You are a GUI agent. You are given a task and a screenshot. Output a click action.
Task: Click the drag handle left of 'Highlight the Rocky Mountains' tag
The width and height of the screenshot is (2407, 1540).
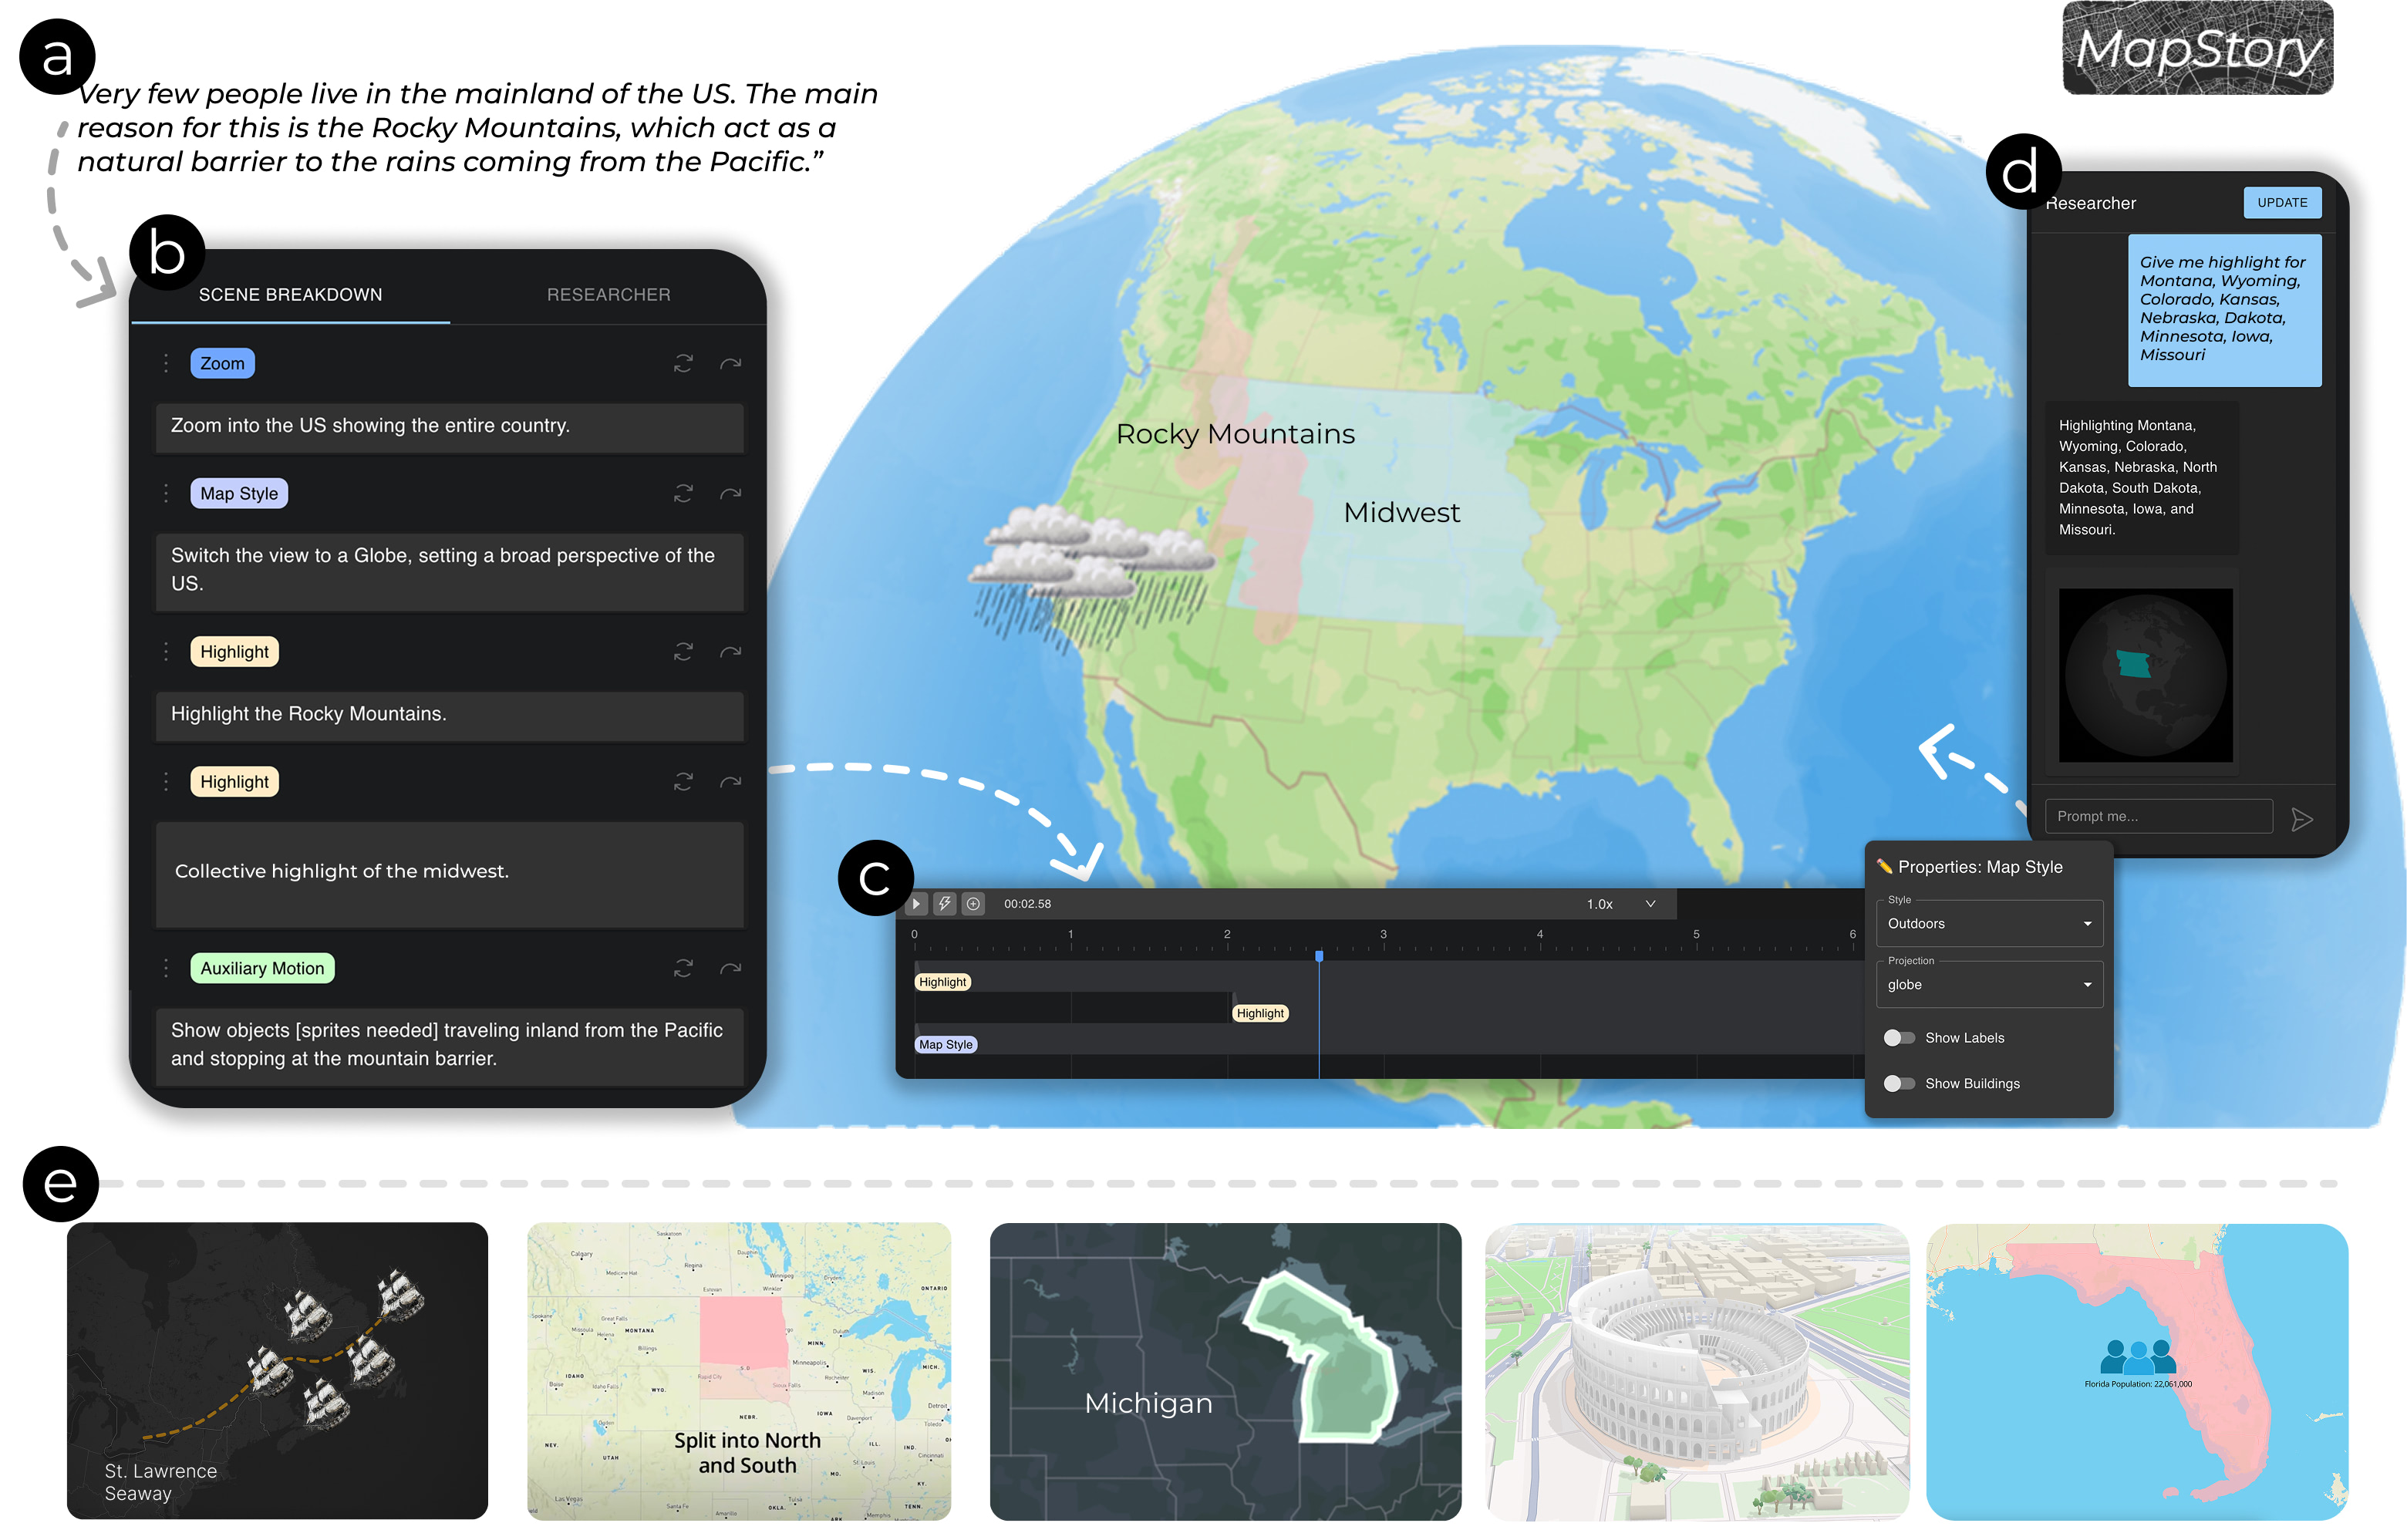pos(166,652)
